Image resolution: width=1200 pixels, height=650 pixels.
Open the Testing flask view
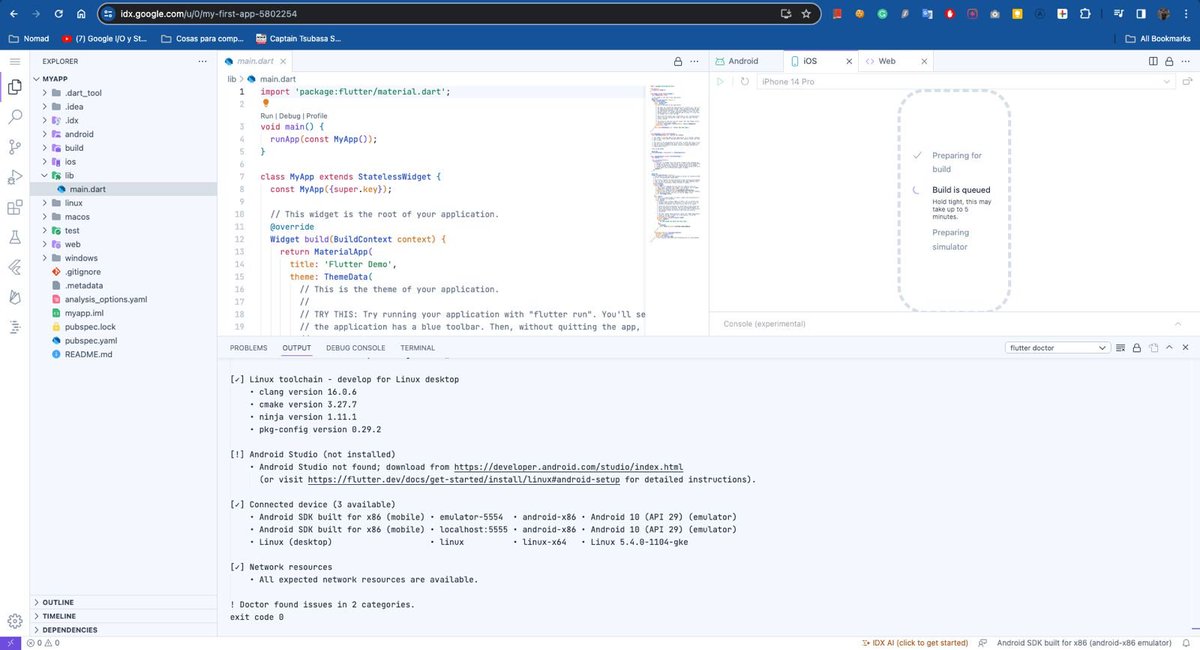coord(14,238)
